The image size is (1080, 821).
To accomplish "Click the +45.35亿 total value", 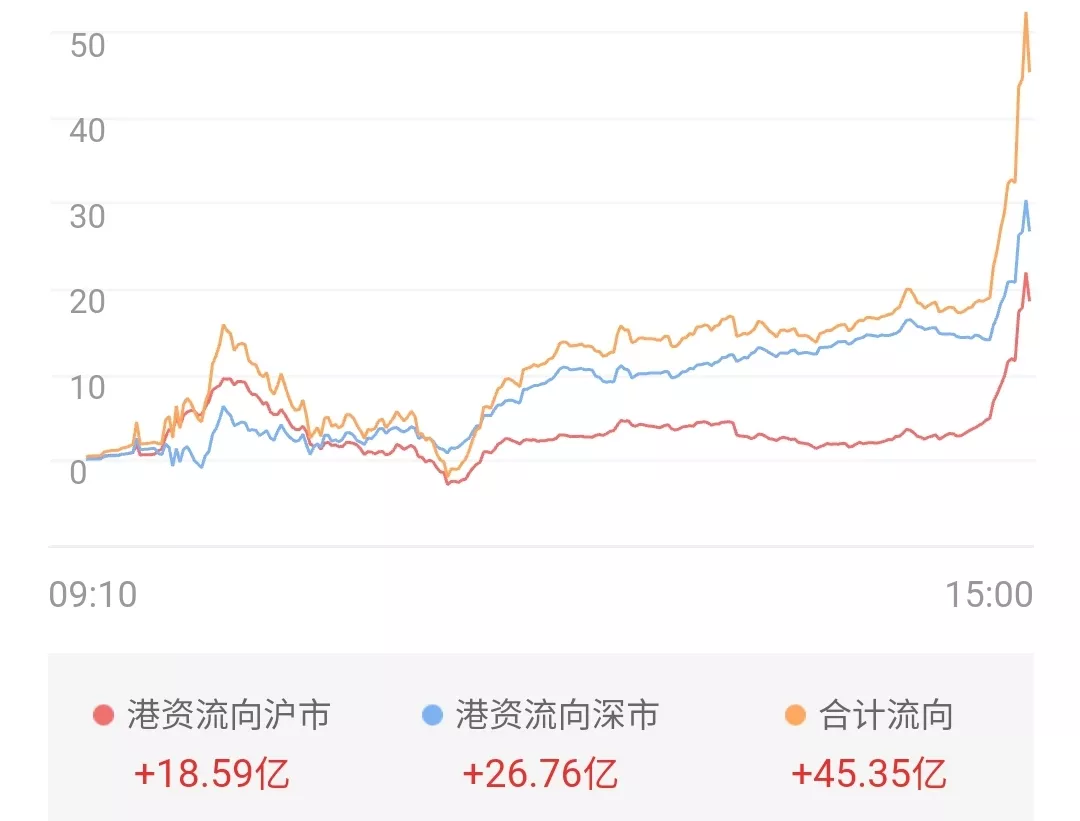I will click(869, 773).
